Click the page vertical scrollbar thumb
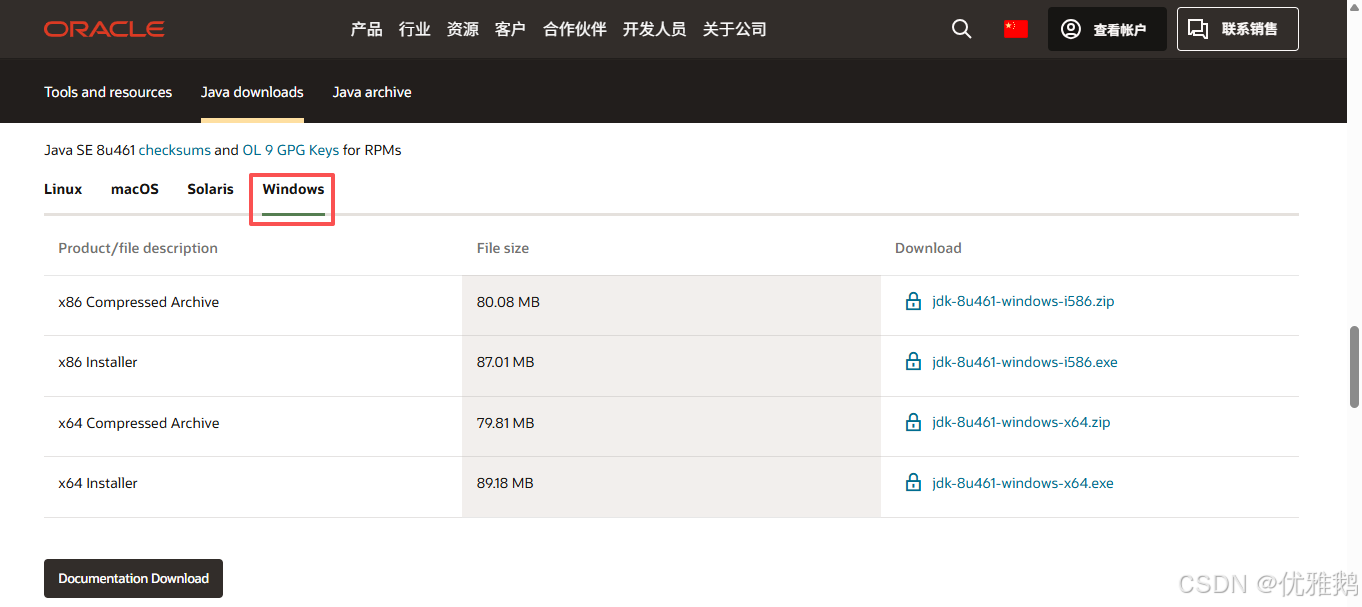The width and height of the screenshot is (1362, 607). (x=1355, y=366)
